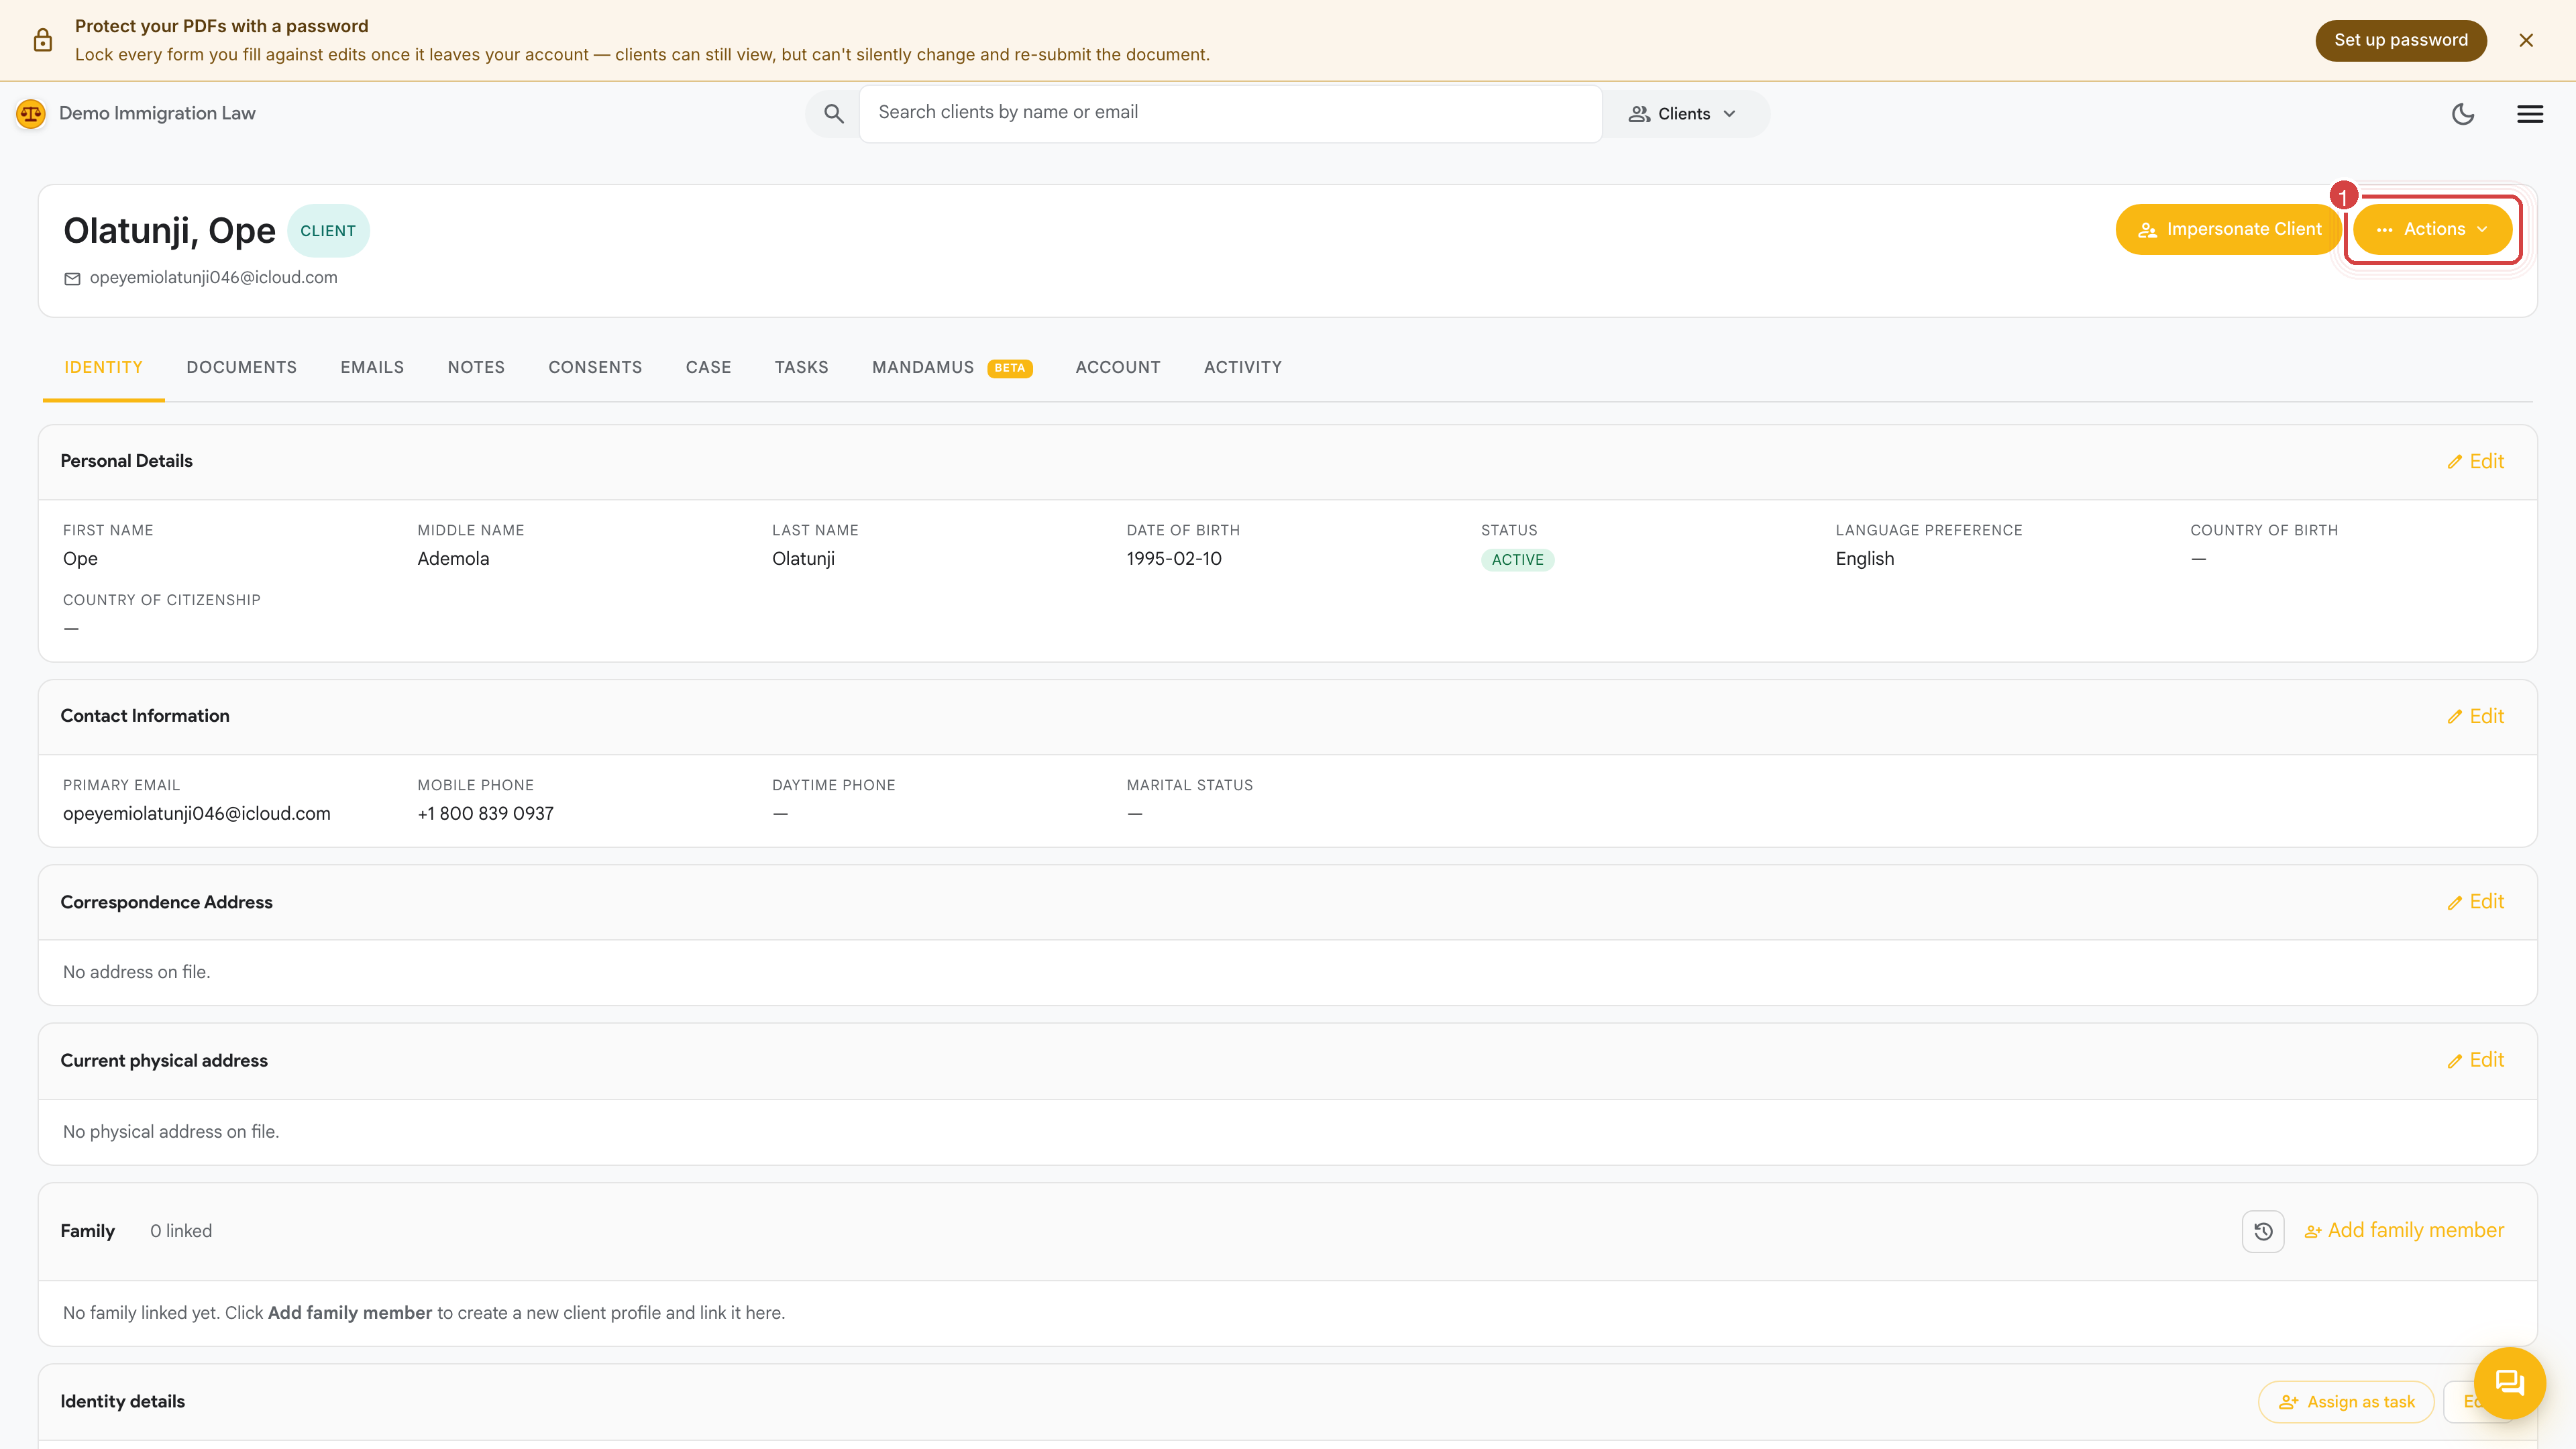This screenshot has width=2576, height=1449.
Task: Click the middle name Ademola
Action: [x=453, y=559]
